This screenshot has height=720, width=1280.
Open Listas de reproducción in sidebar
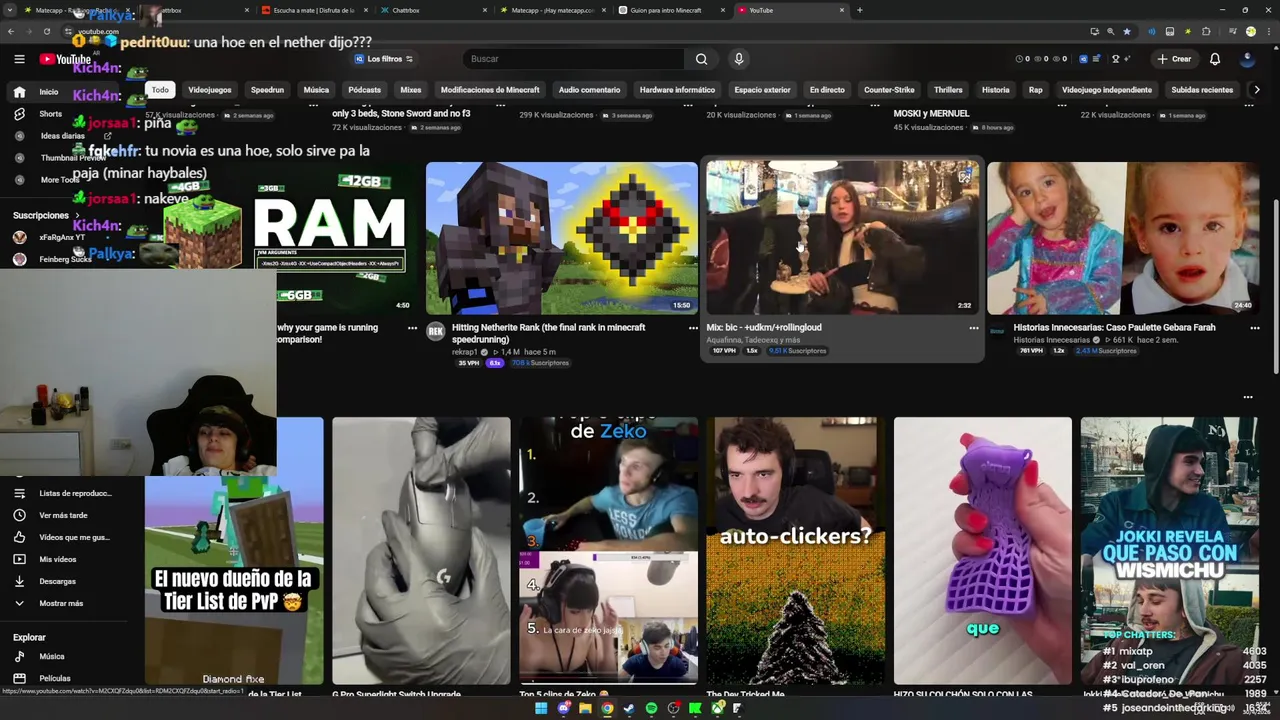click(x=65, y=493)
